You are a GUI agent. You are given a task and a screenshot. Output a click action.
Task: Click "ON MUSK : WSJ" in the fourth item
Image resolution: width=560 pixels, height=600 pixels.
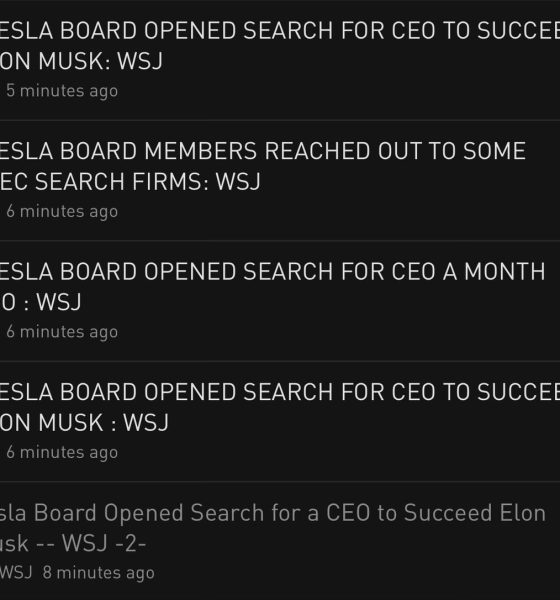pos(84,422)
